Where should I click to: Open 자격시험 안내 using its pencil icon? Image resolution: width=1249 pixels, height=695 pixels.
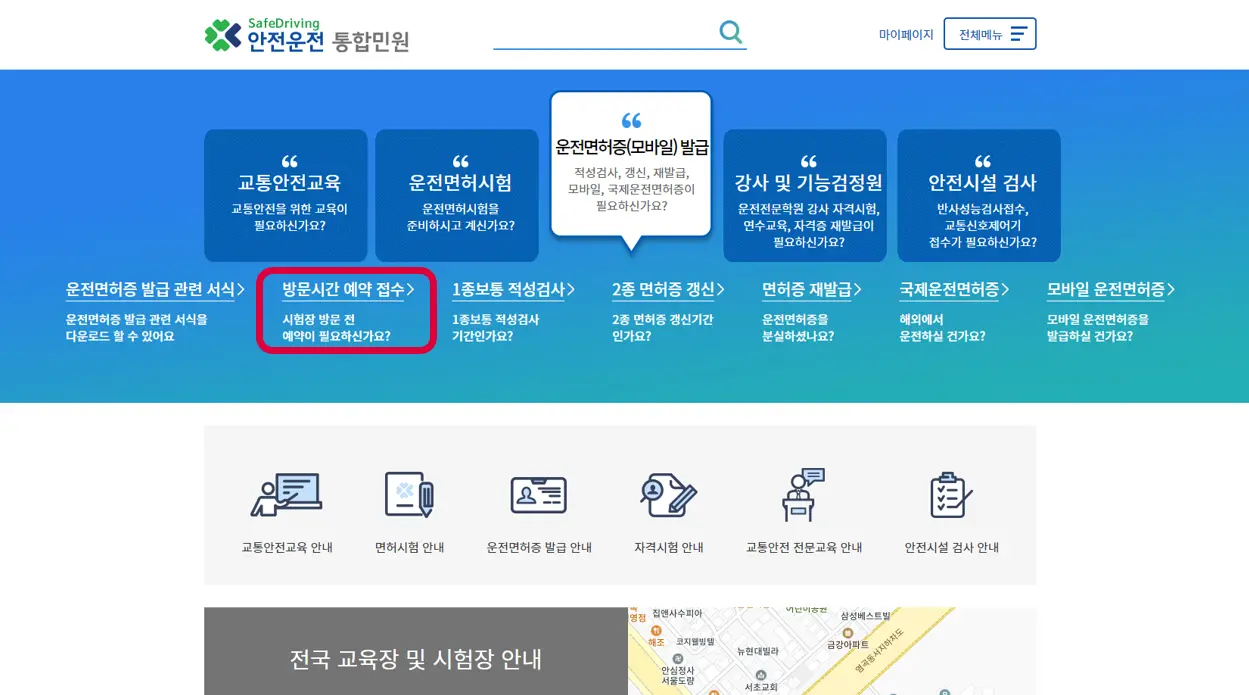669,494
